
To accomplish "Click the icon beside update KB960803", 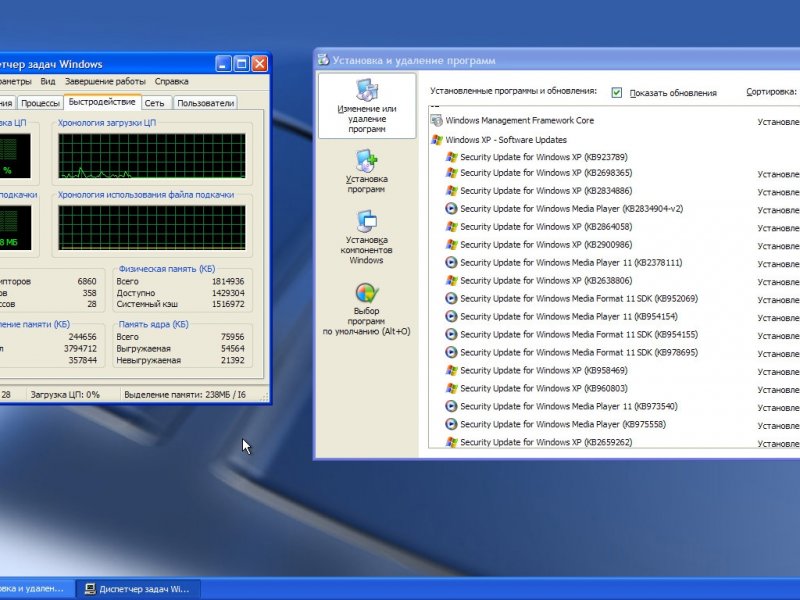I will [x=451, y=388].
